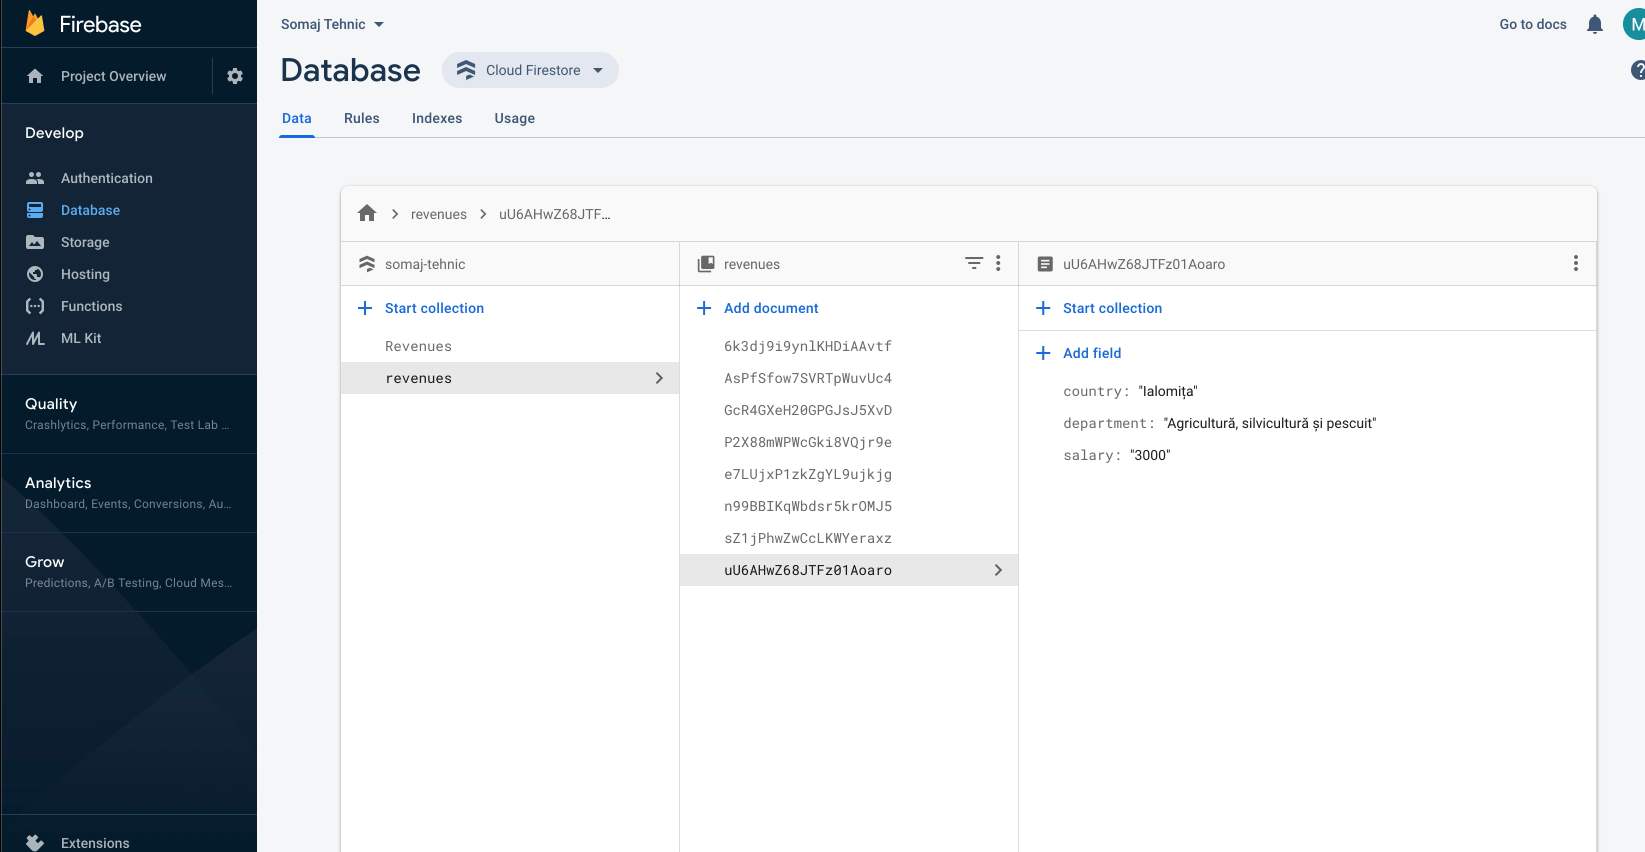Expand the selected document row chevron
Image resolution: width=1645 pixels, height=852 pixels.
point(998,570)
